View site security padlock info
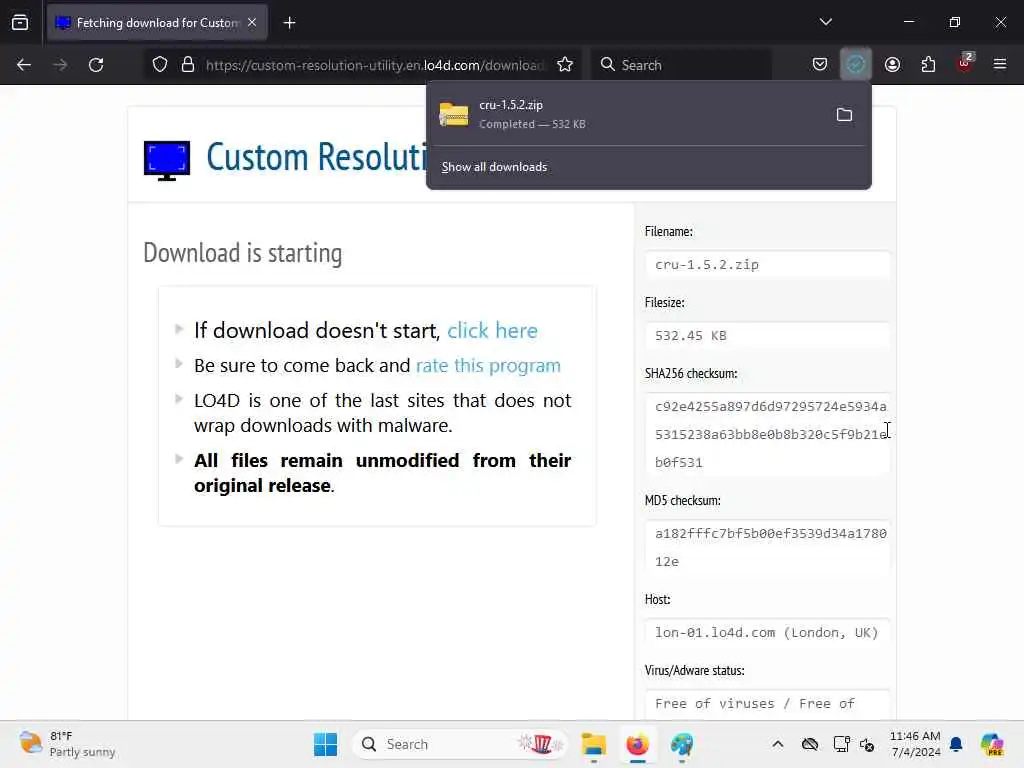 tap(188, 65)
